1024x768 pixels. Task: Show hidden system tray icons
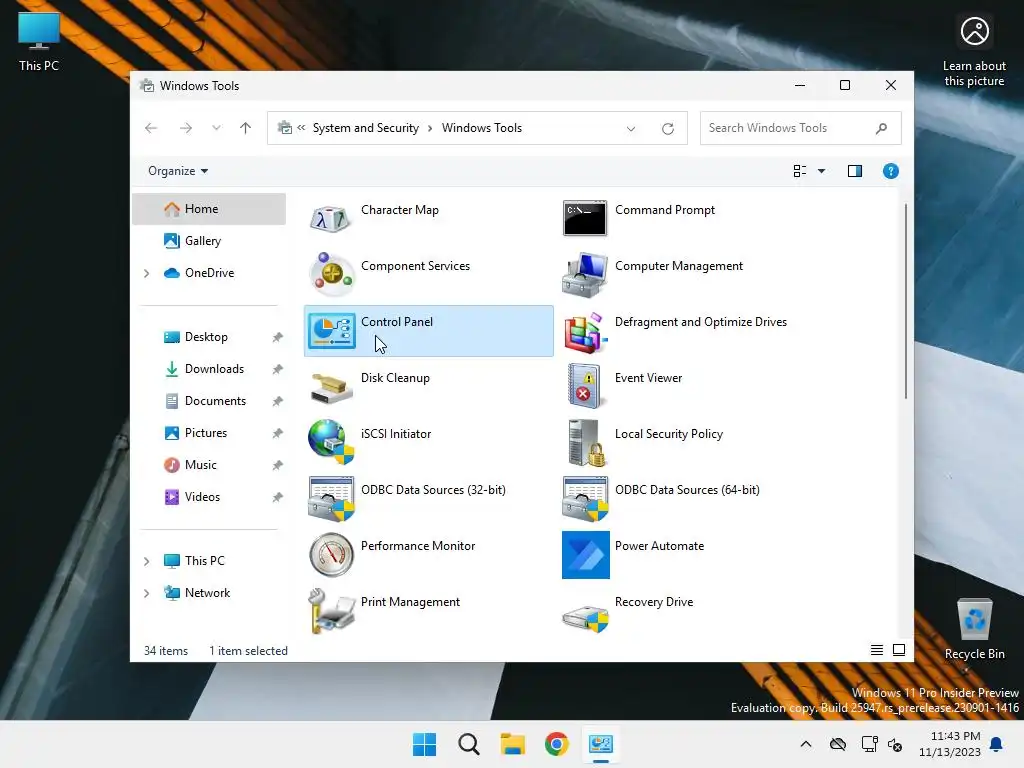[x=806, y=744]
